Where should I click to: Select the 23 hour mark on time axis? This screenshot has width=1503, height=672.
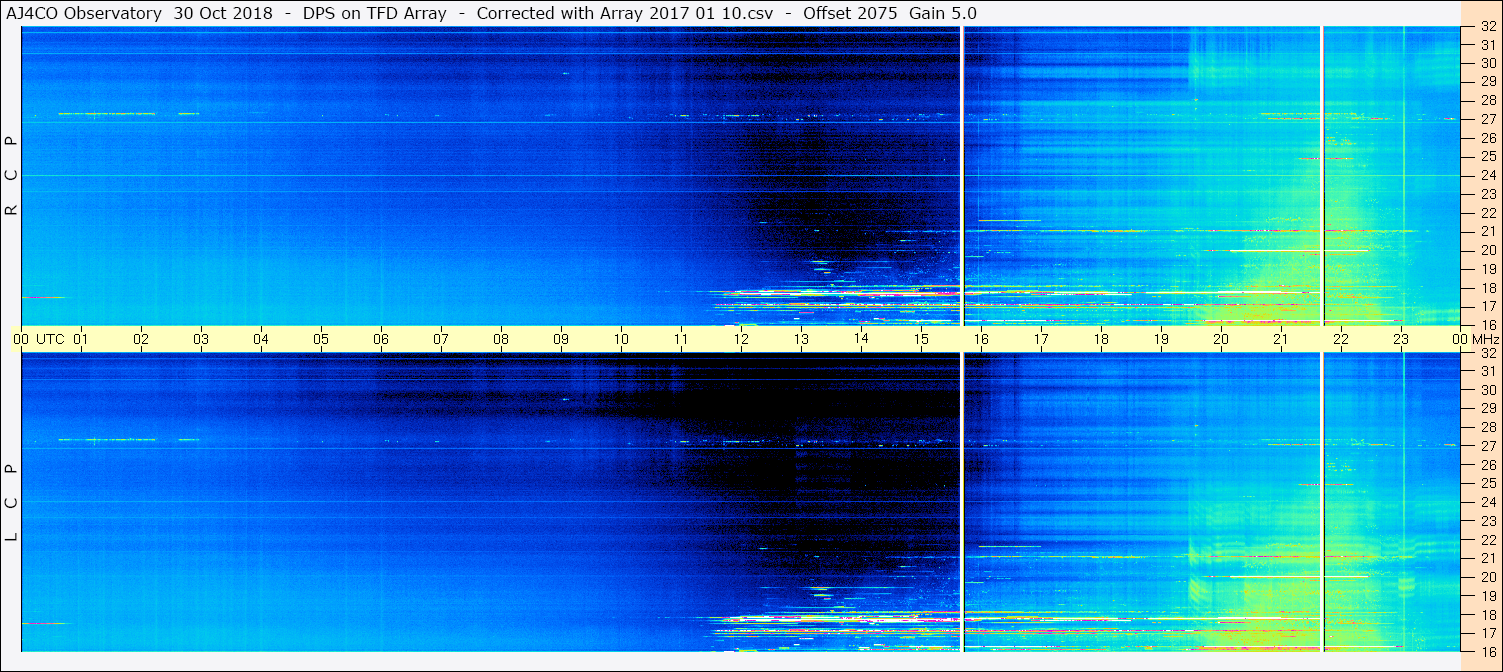click(x=1401, y=339)
